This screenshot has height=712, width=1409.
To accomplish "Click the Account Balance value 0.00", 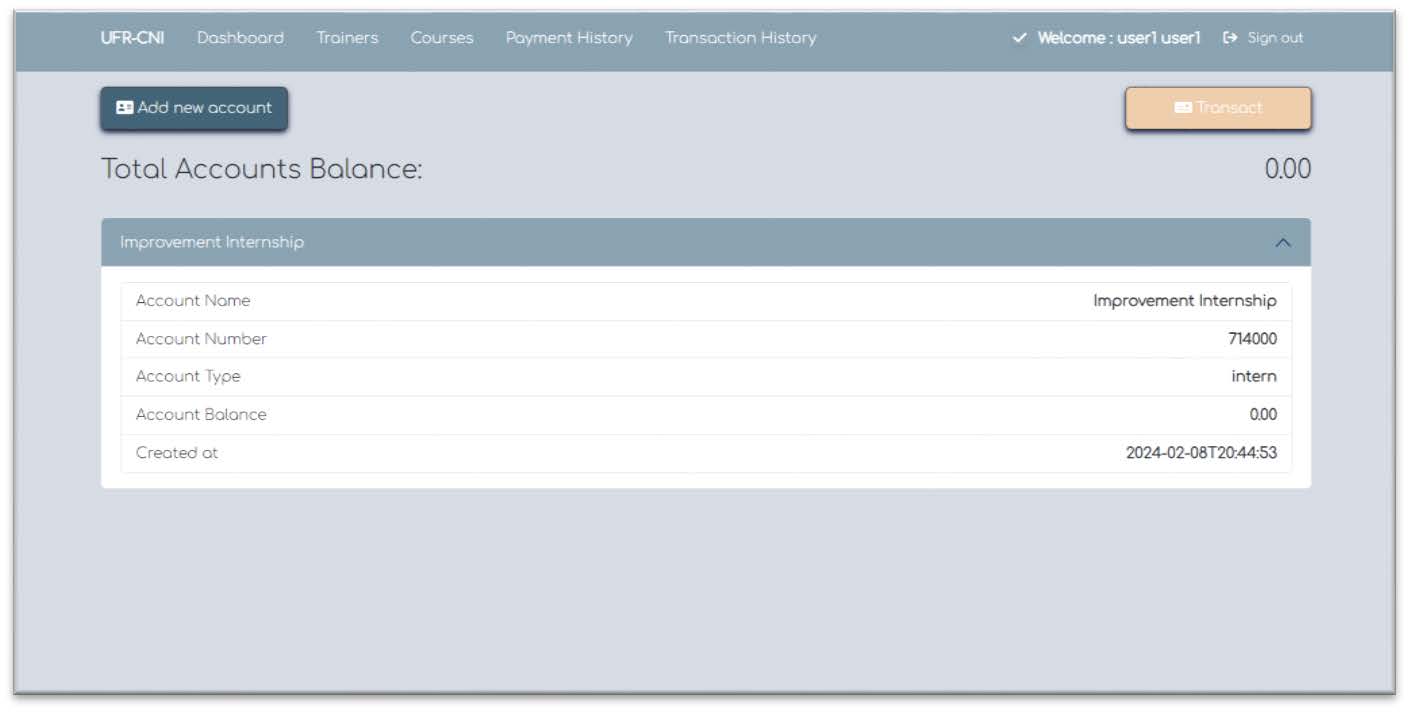I will point(1262,414).
